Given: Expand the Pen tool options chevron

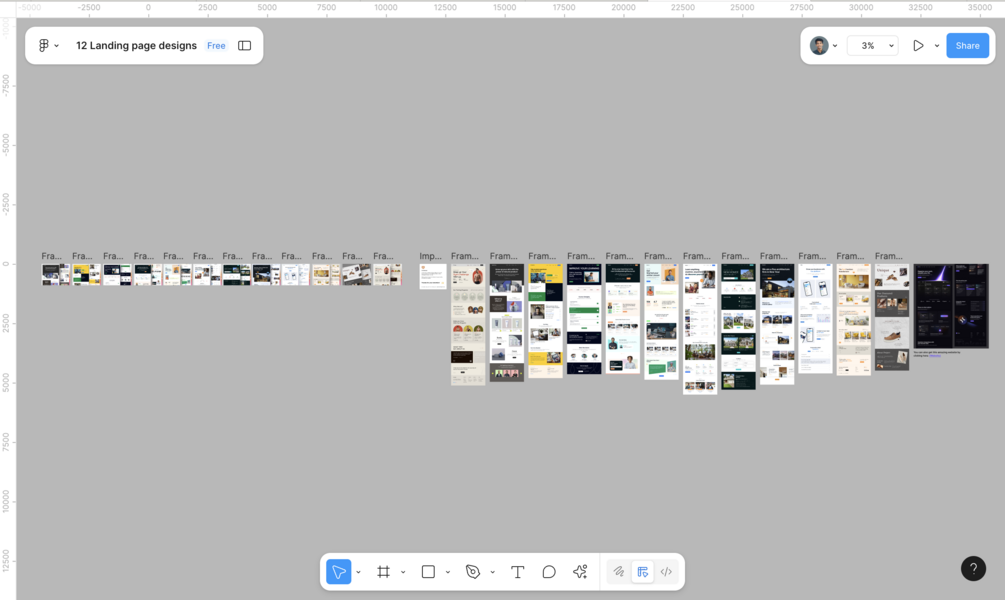Looking at the screenshot, I should click(492, 572).
